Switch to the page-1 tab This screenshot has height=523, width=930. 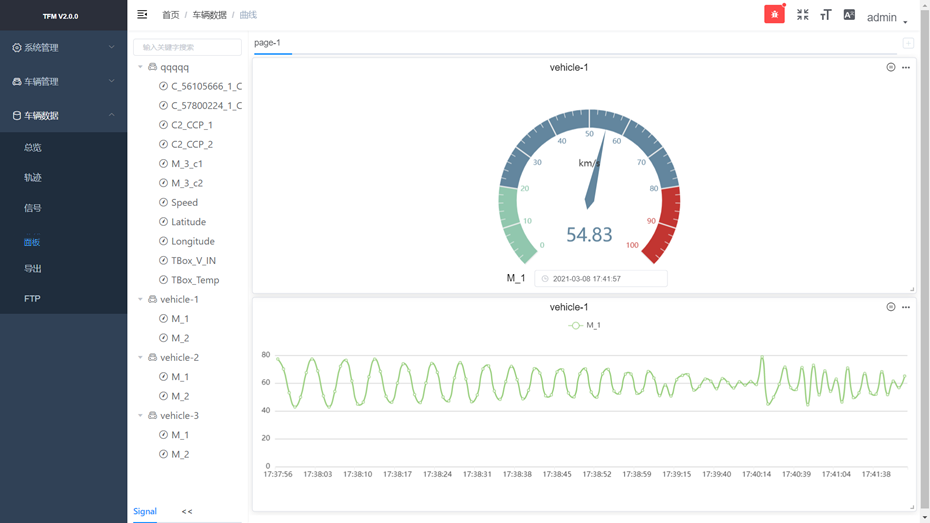pos(267,43)
